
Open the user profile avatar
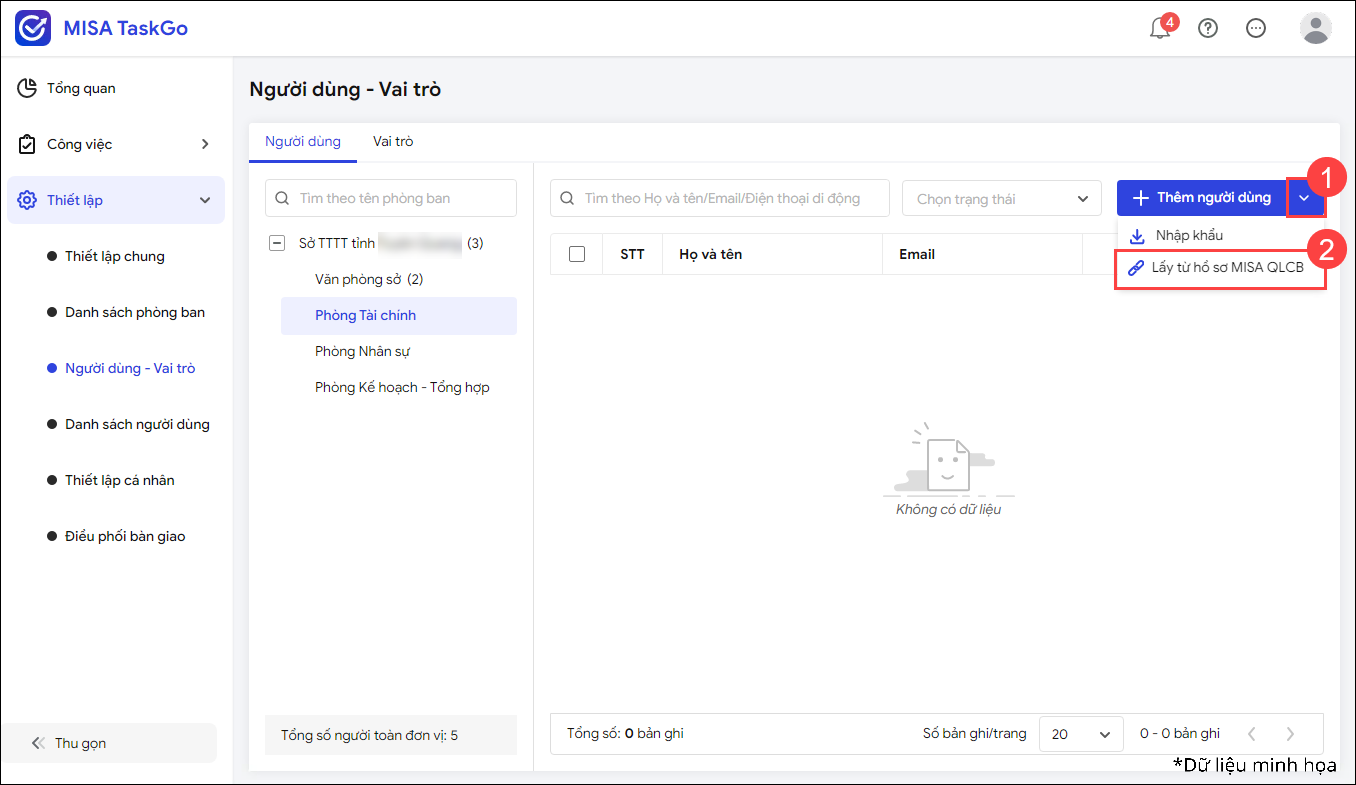(1315, 28)
